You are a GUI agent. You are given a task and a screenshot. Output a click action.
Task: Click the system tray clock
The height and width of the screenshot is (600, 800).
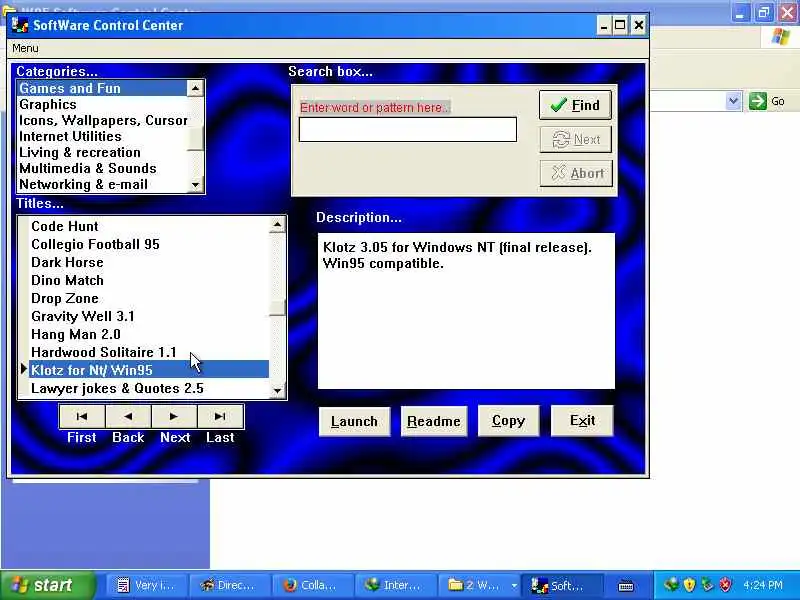[763, 585]
